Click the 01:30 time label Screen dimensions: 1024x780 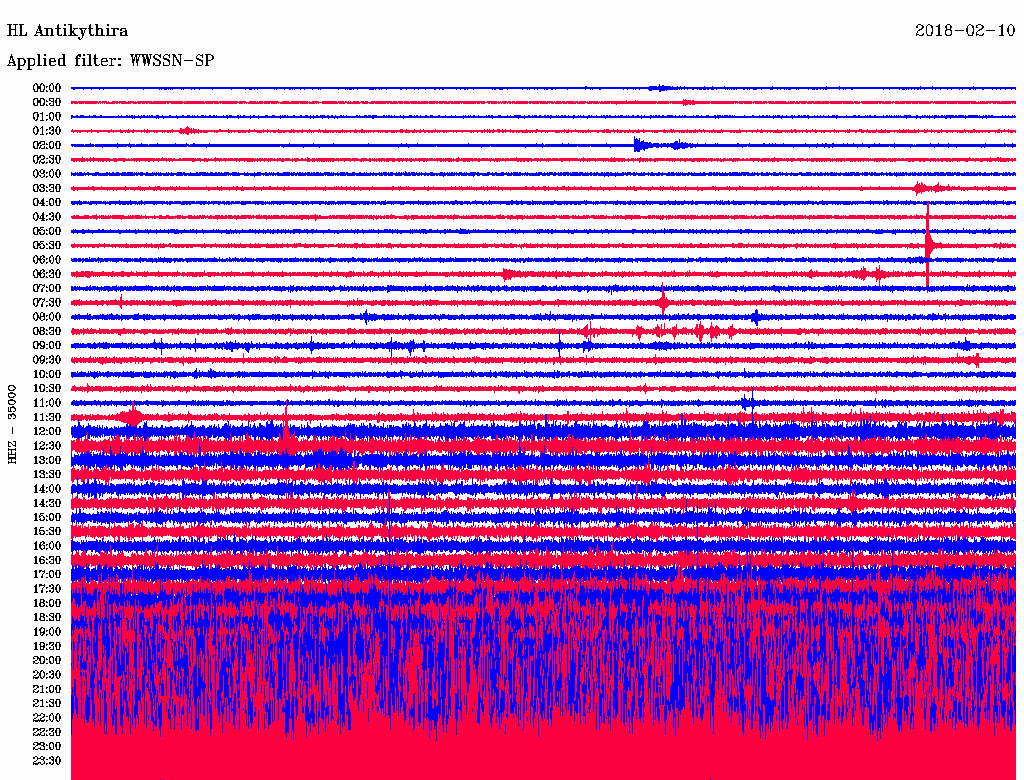click(x=47, y=131)
